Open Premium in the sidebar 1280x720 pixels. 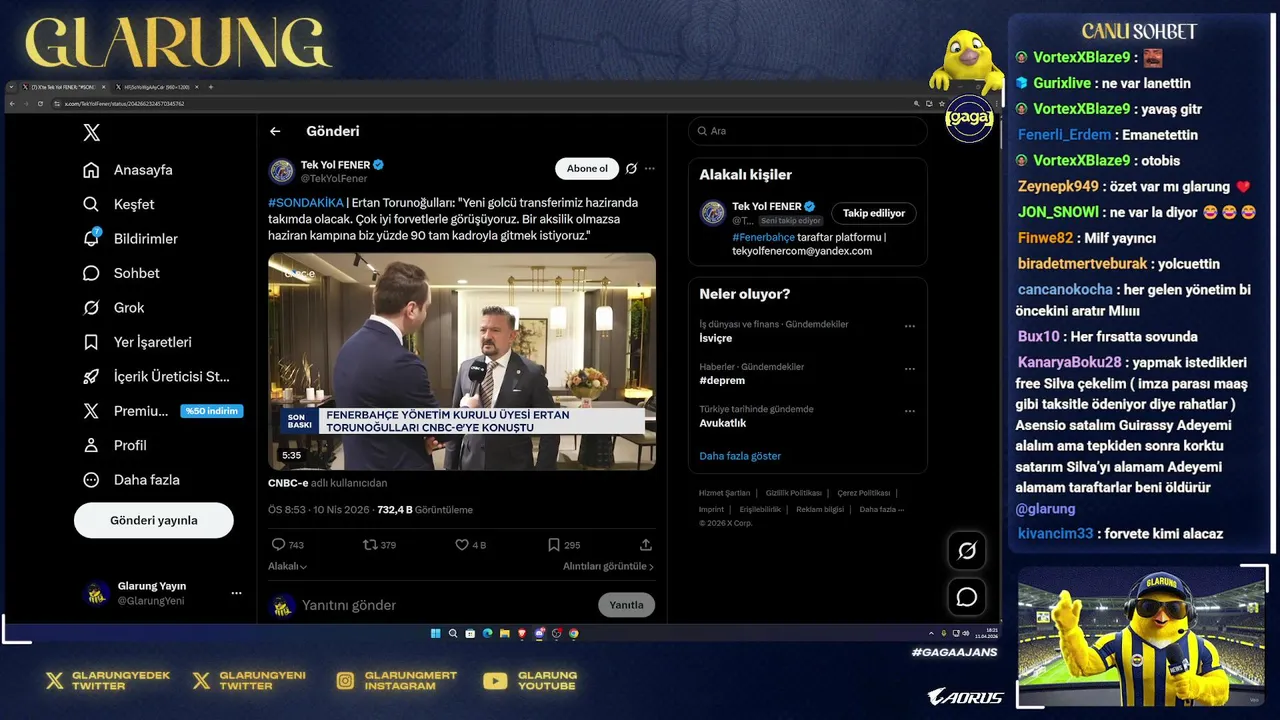point(125,411)
